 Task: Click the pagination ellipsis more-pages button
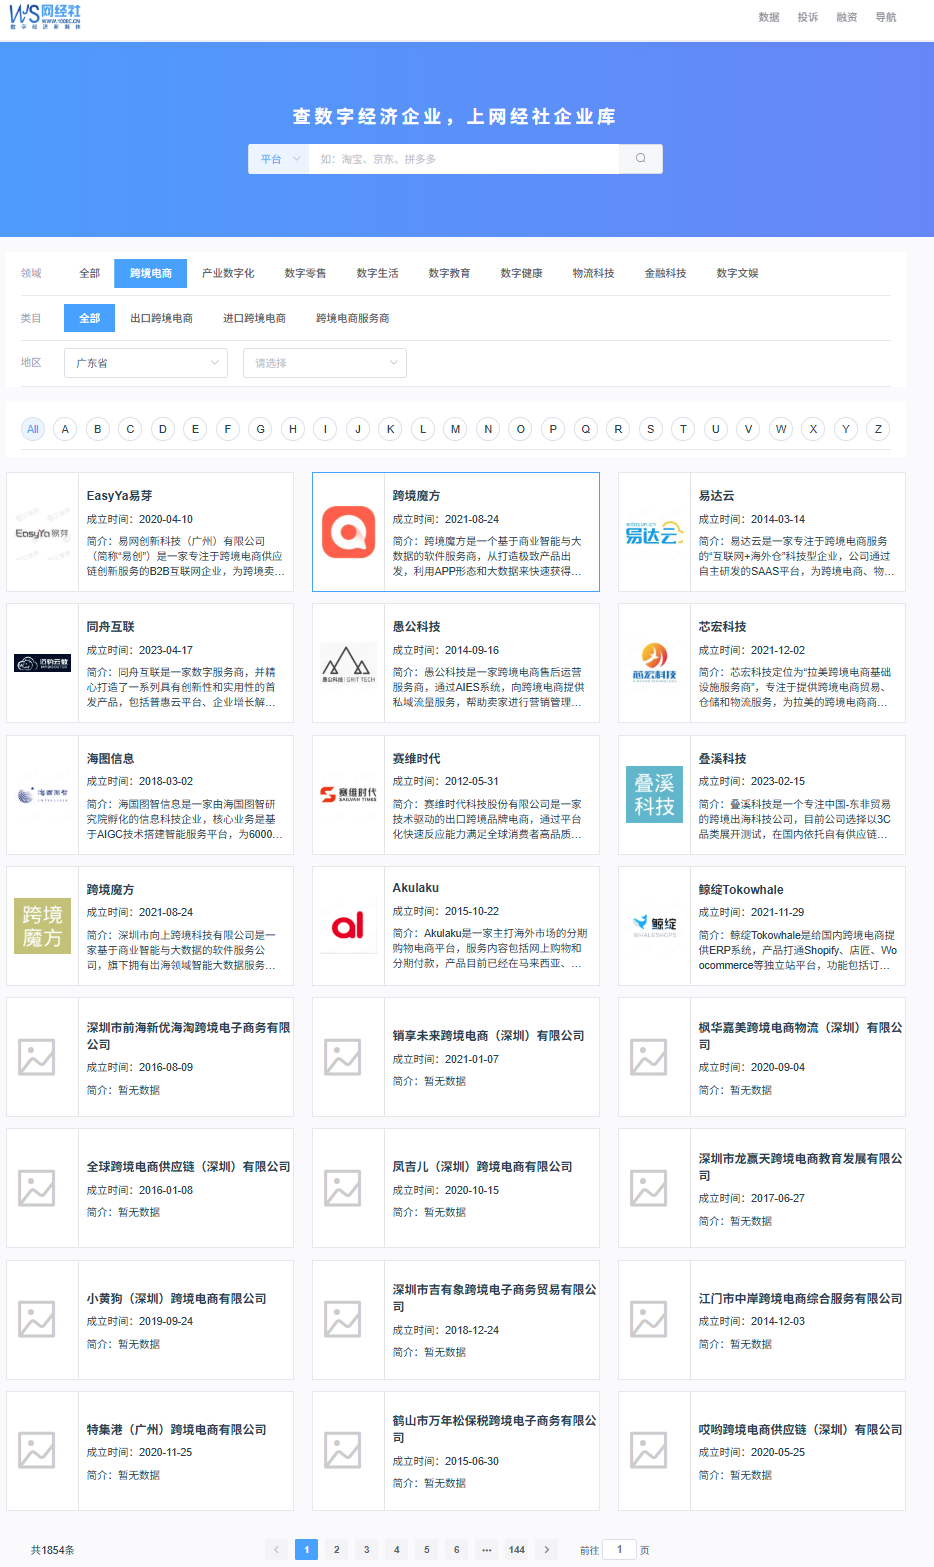click(487, 1549)
